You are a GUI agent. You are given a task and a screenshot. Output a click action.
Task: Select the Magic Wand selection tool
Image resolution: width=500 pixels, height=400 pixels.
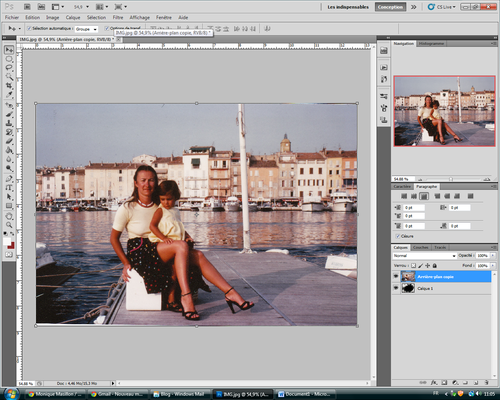tap(9, 77)
